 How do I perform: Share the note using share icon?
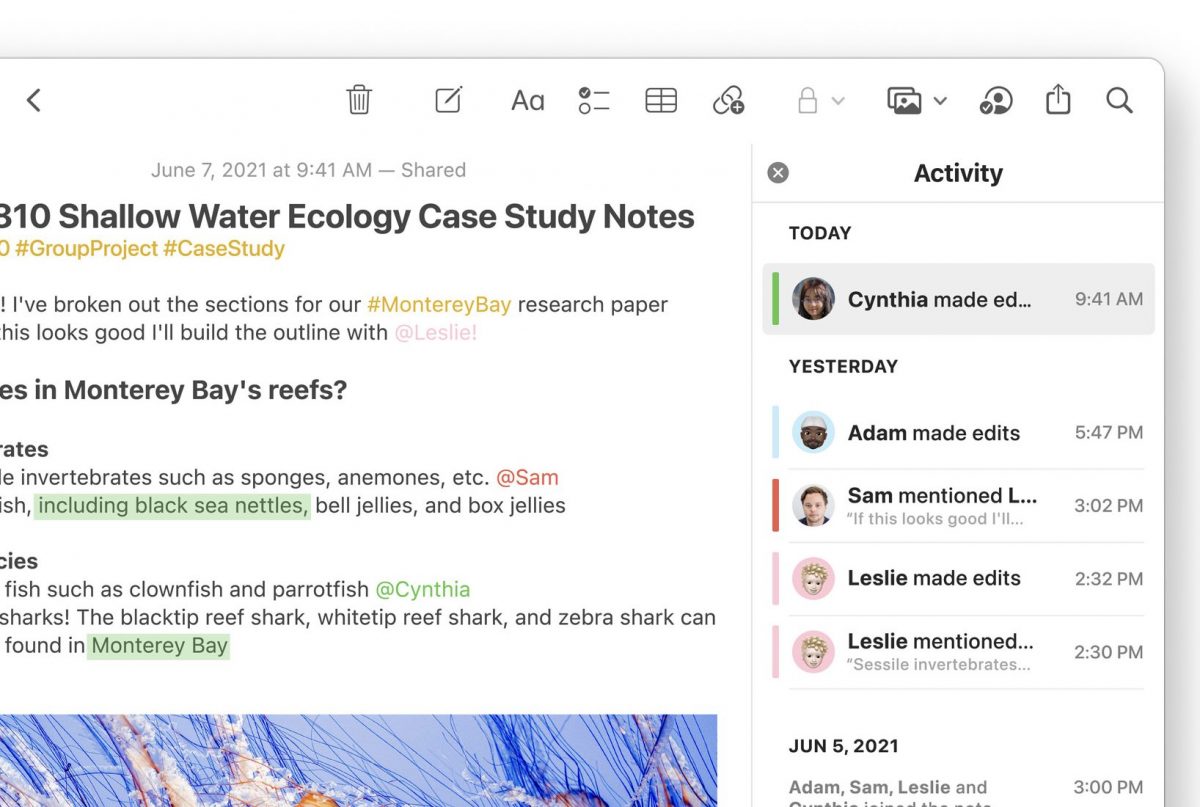1058,100
